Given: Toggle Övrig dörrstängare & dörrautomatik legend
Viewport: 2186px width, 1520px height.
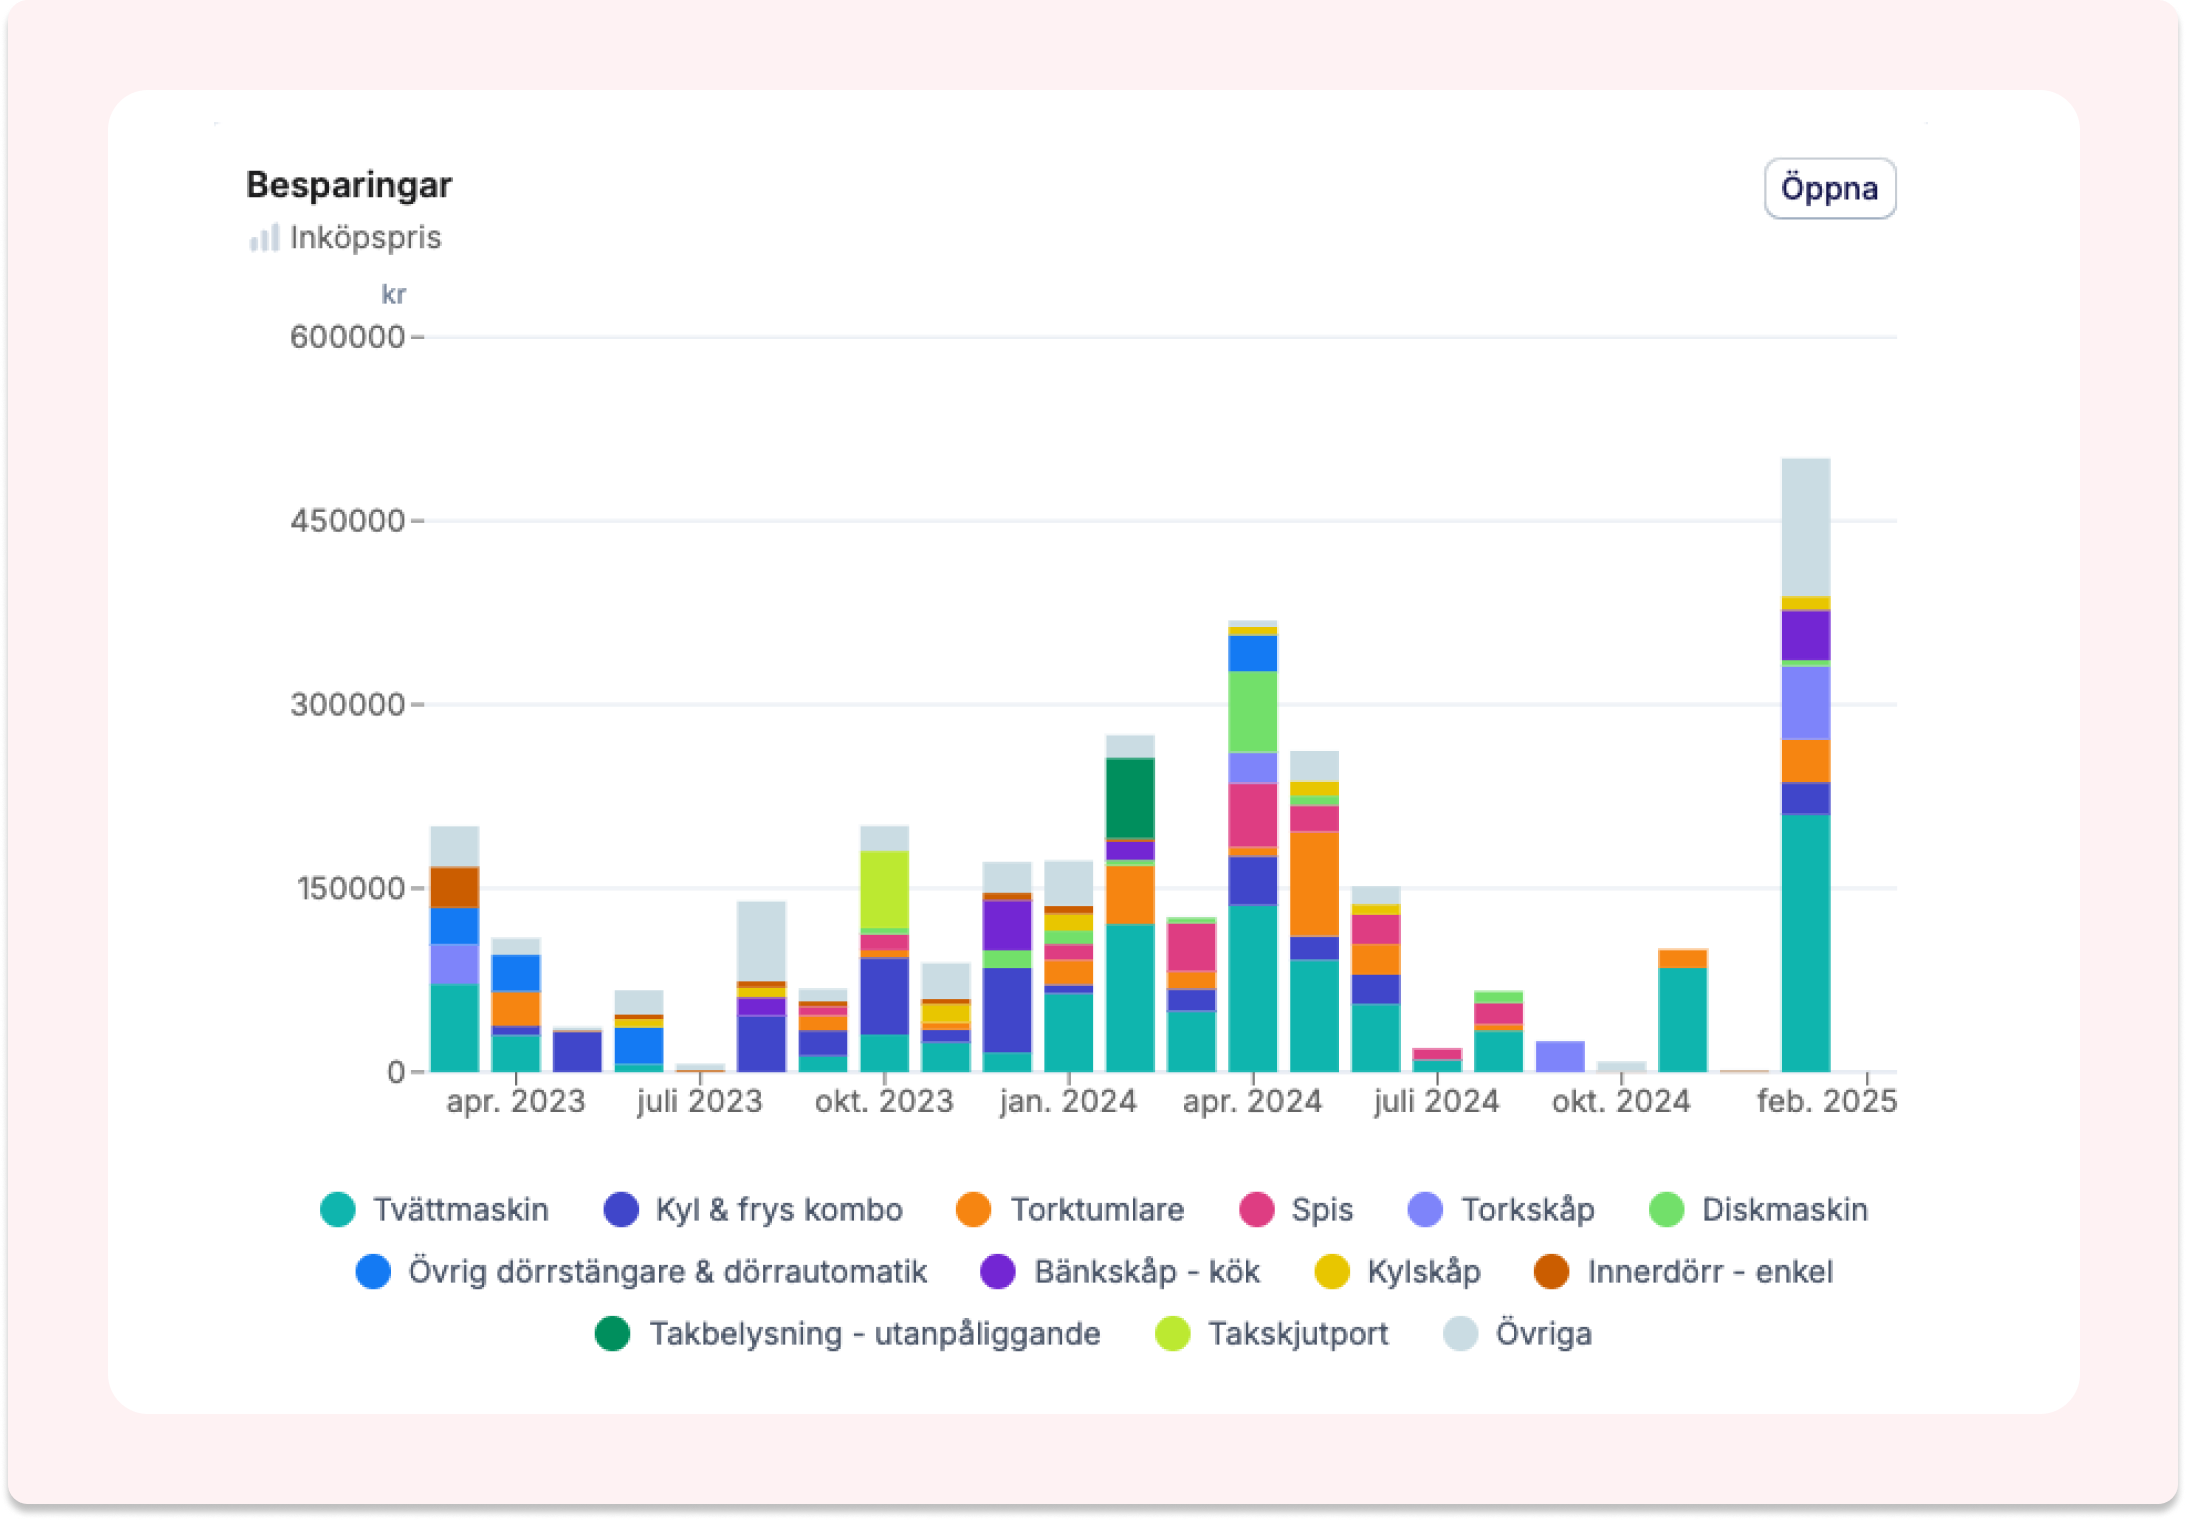Looking at the screenshot, I should click(641, 1271).
